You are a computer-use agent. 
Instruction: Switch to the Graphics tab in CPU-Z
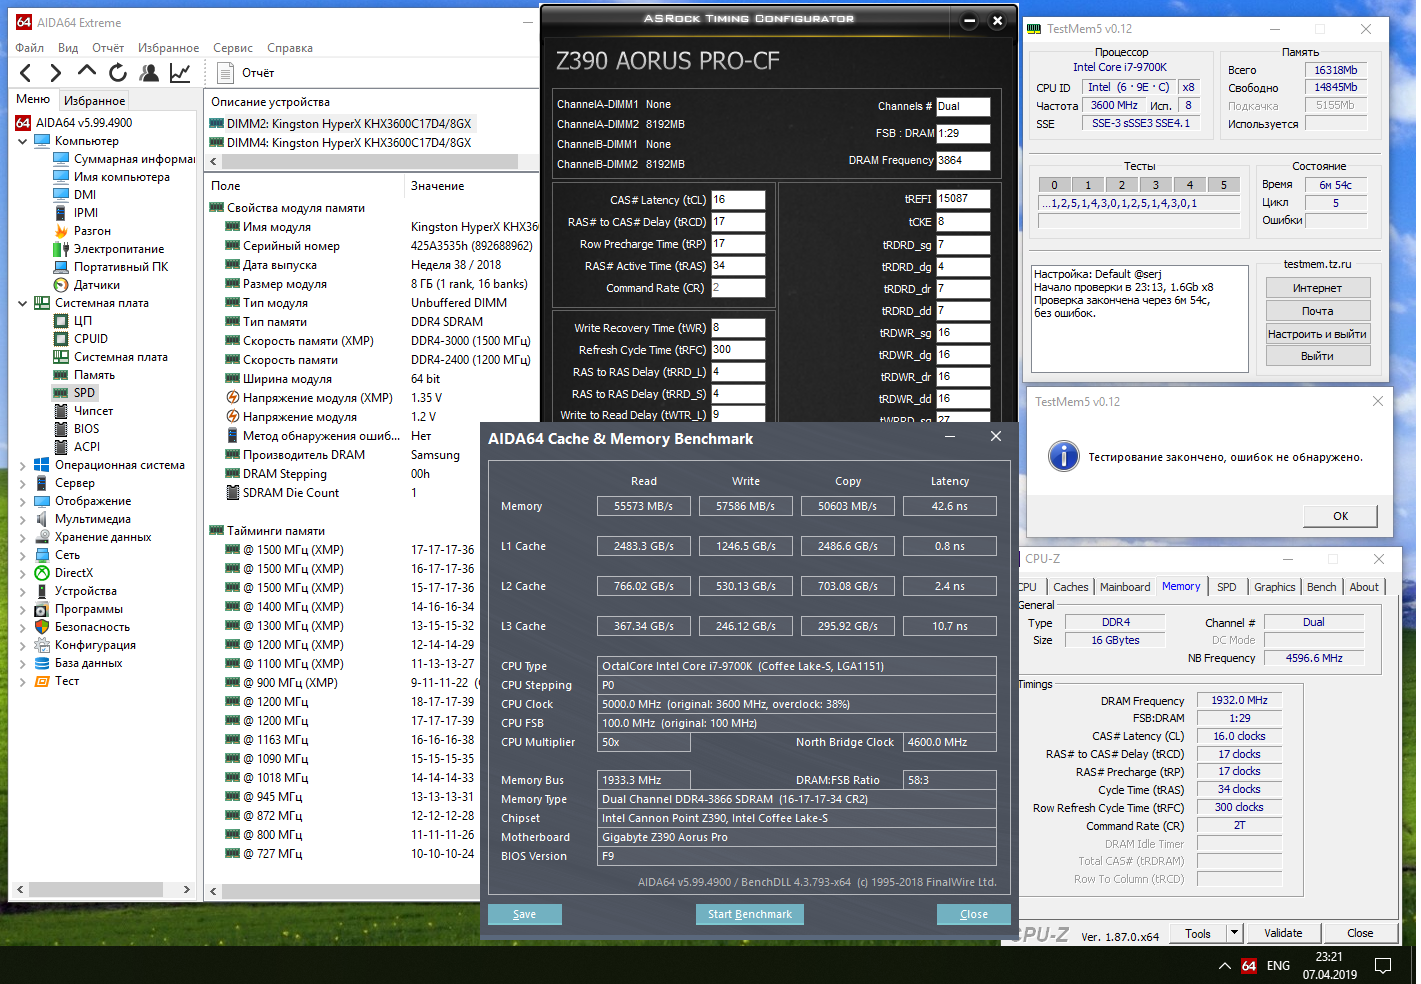tap(1274, 587)
